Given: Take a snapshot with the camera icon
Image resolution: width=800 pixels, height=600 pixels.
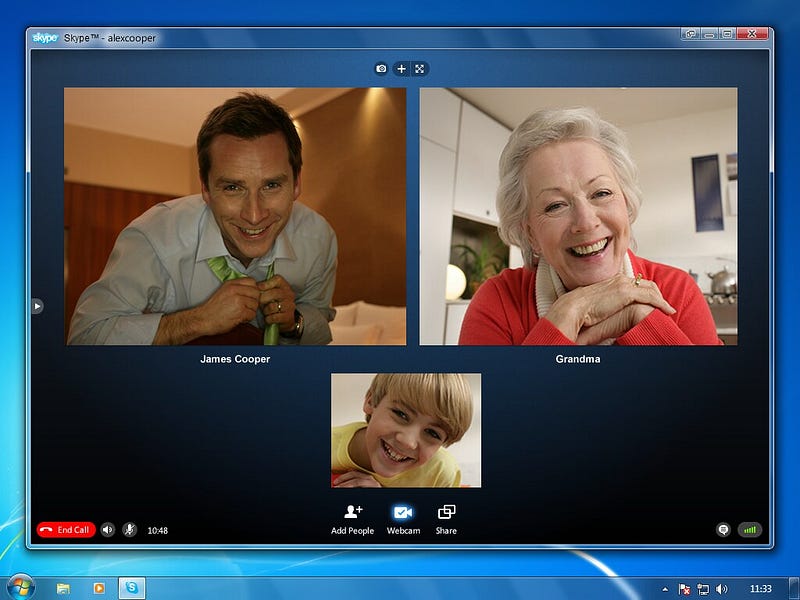Looking at the screenshot, I should pos(381,68).
